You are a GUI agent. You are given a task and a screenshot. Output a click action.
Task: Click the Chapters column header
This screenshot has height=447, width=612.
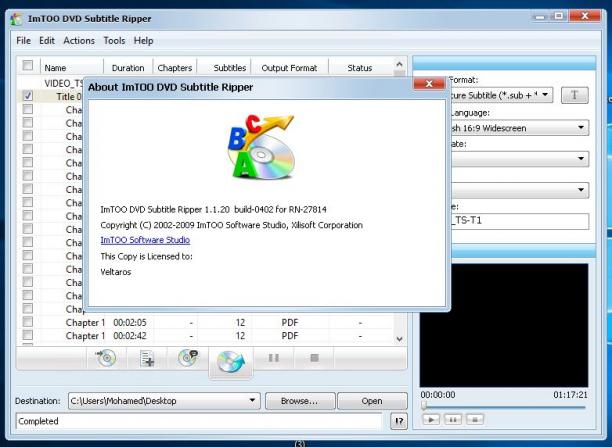[175, 68]
